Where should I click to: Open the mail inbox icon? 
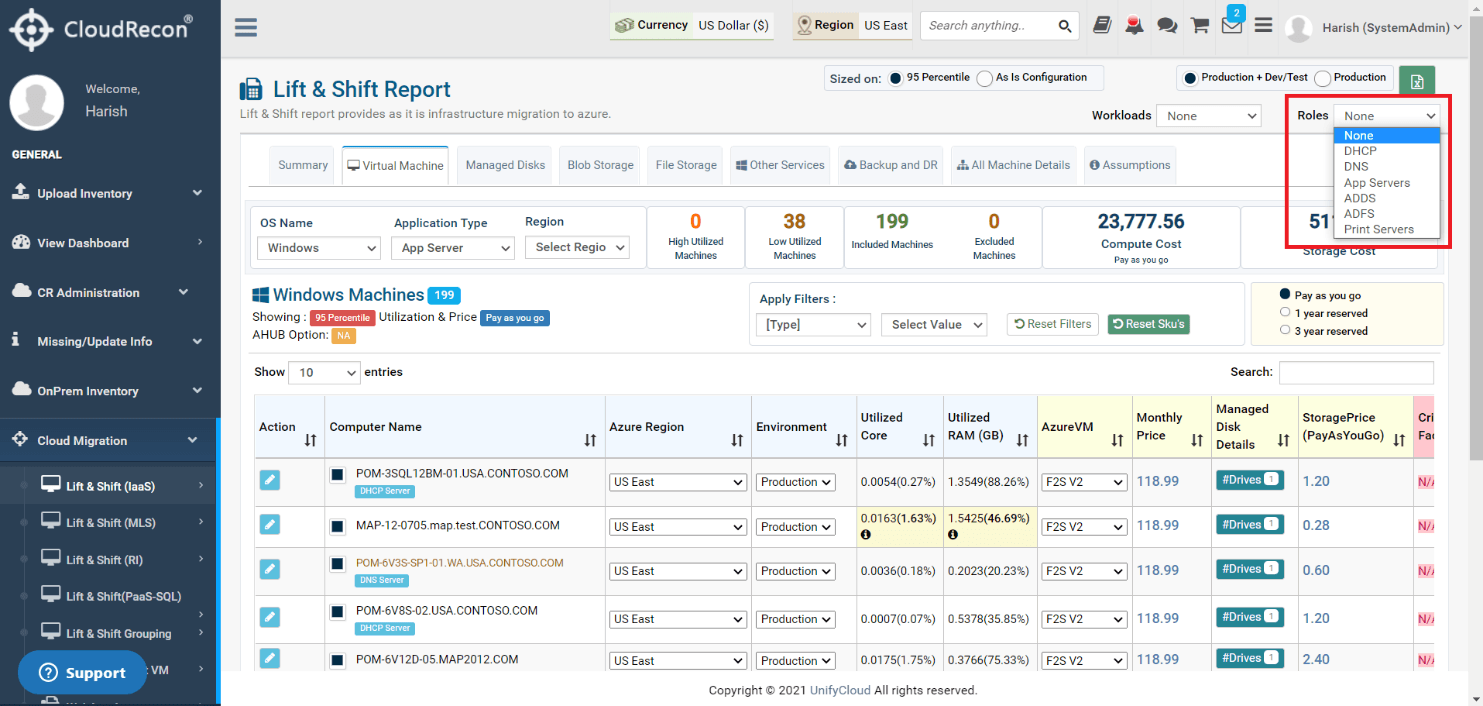click(x=1232, y=26)
